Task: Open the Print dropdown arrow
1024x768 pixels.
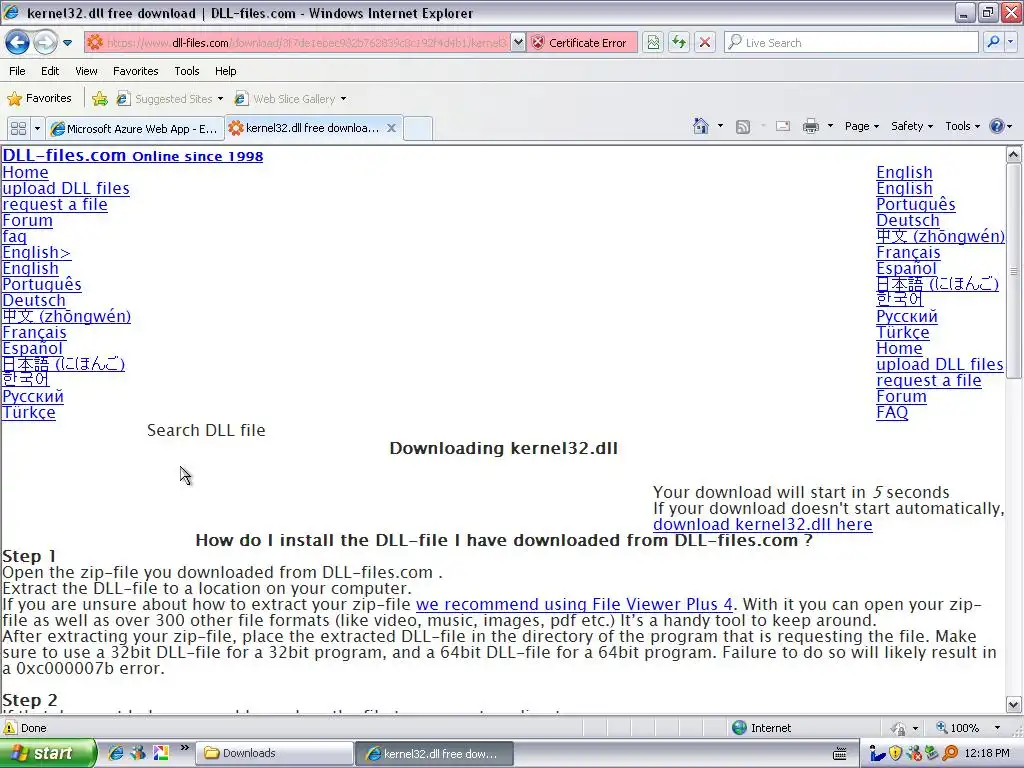Action: (830, 126)
